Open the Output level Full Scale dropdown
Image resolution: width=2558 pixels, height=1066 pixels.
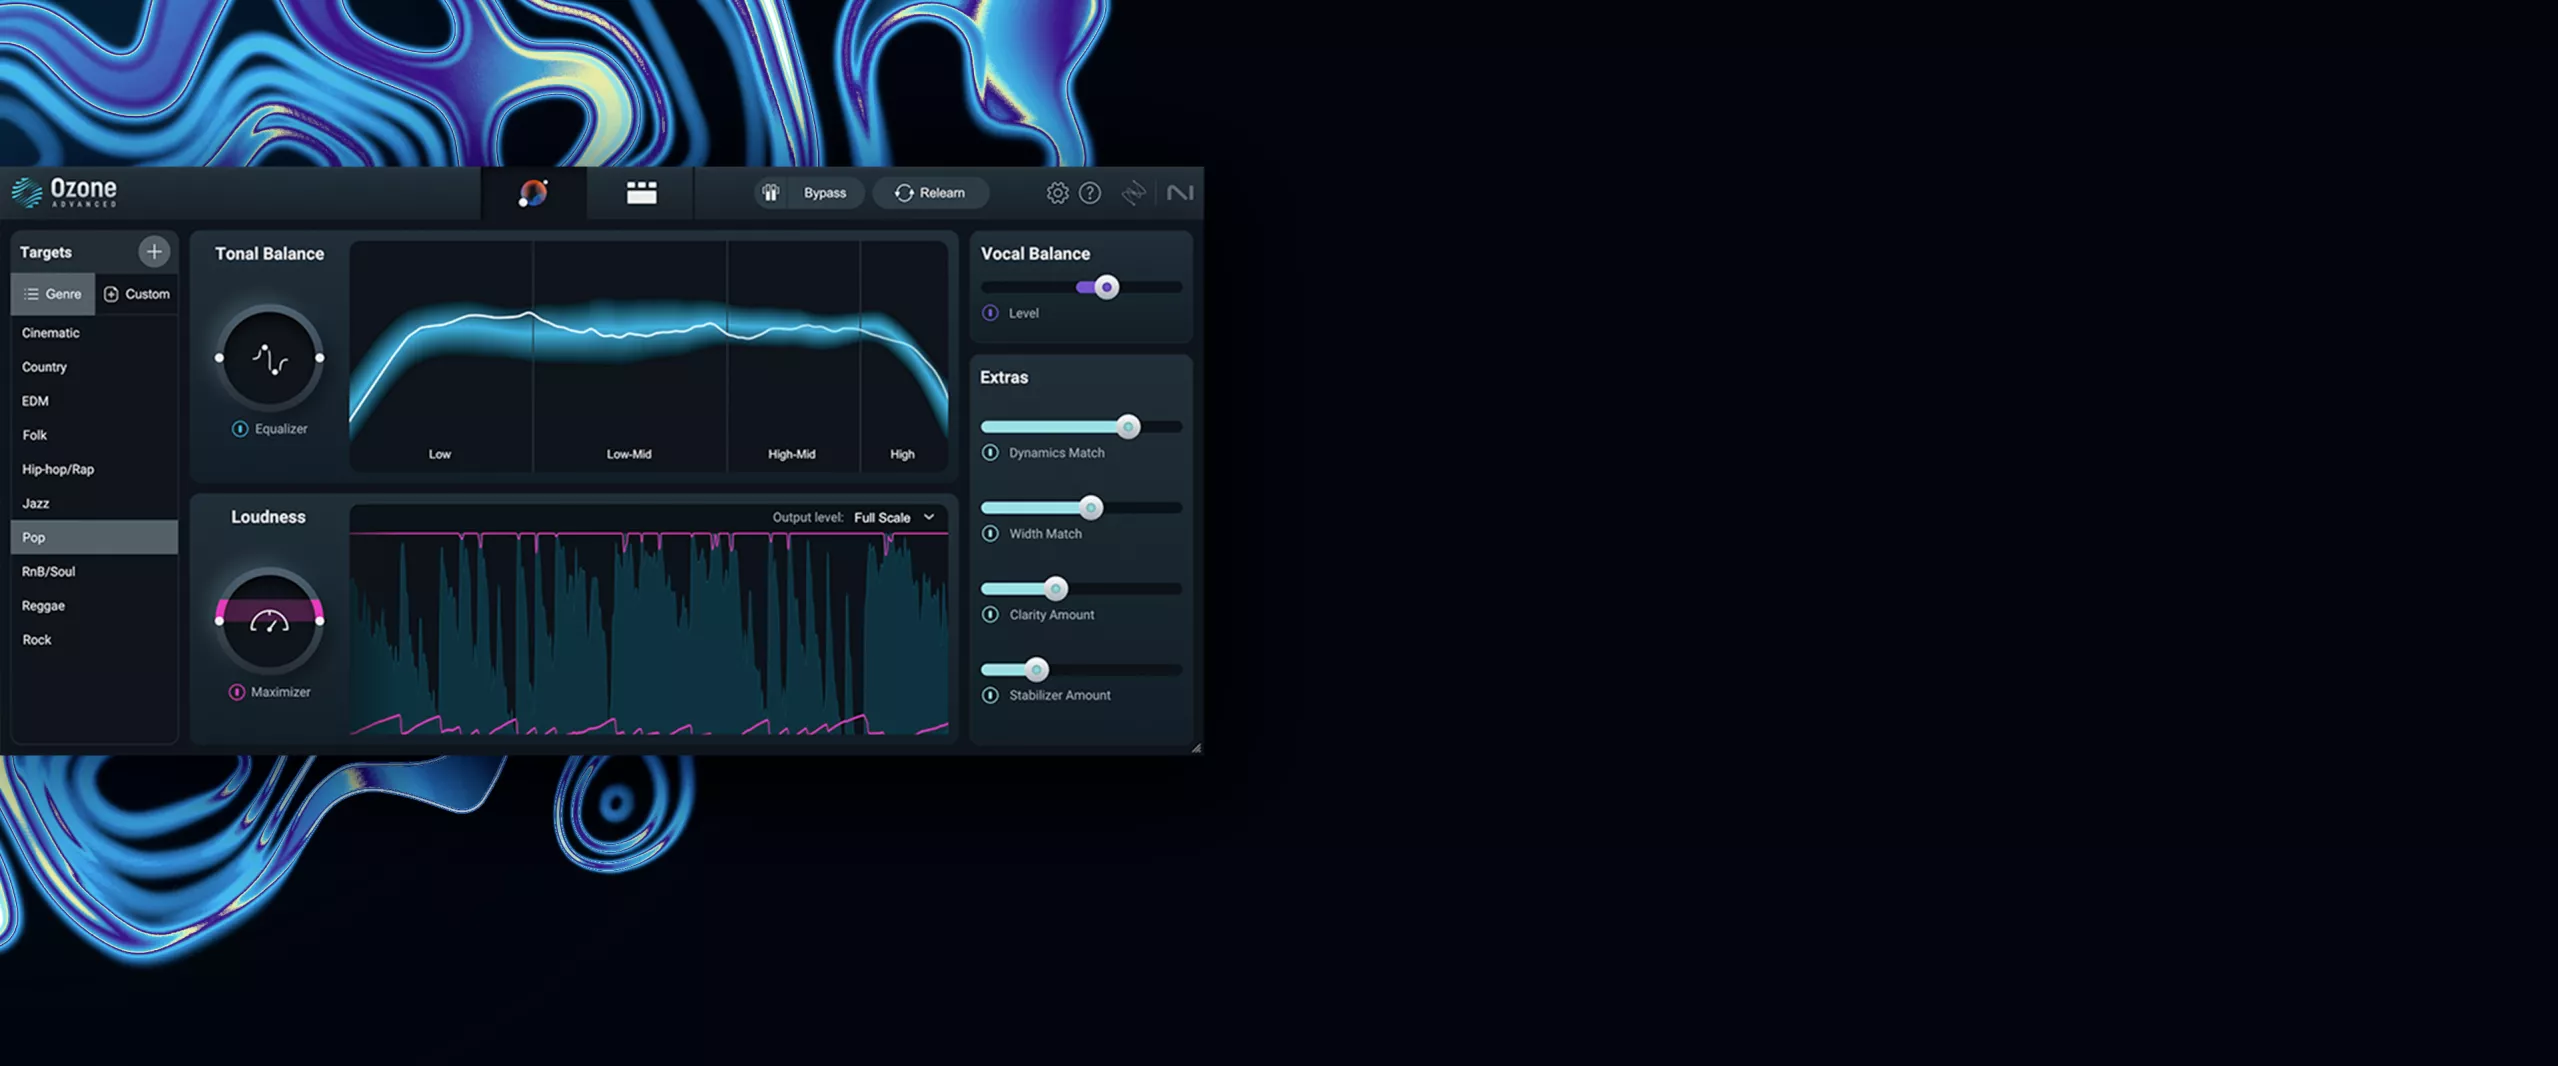click(x=894, y=517)
